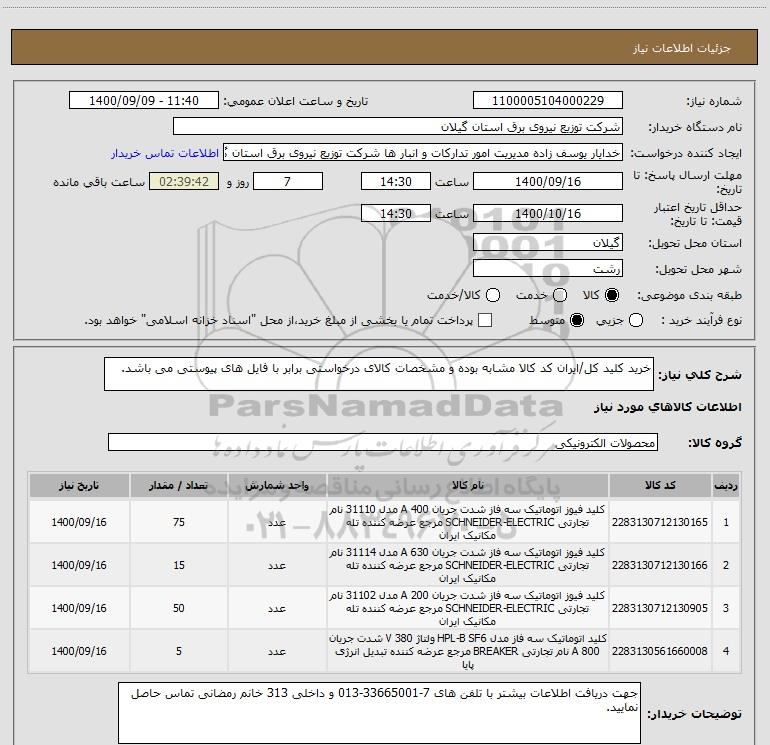The image size is (770, 745).
Task: Click the 200 A مدل 31102 item name
Action: pos(468,608)
